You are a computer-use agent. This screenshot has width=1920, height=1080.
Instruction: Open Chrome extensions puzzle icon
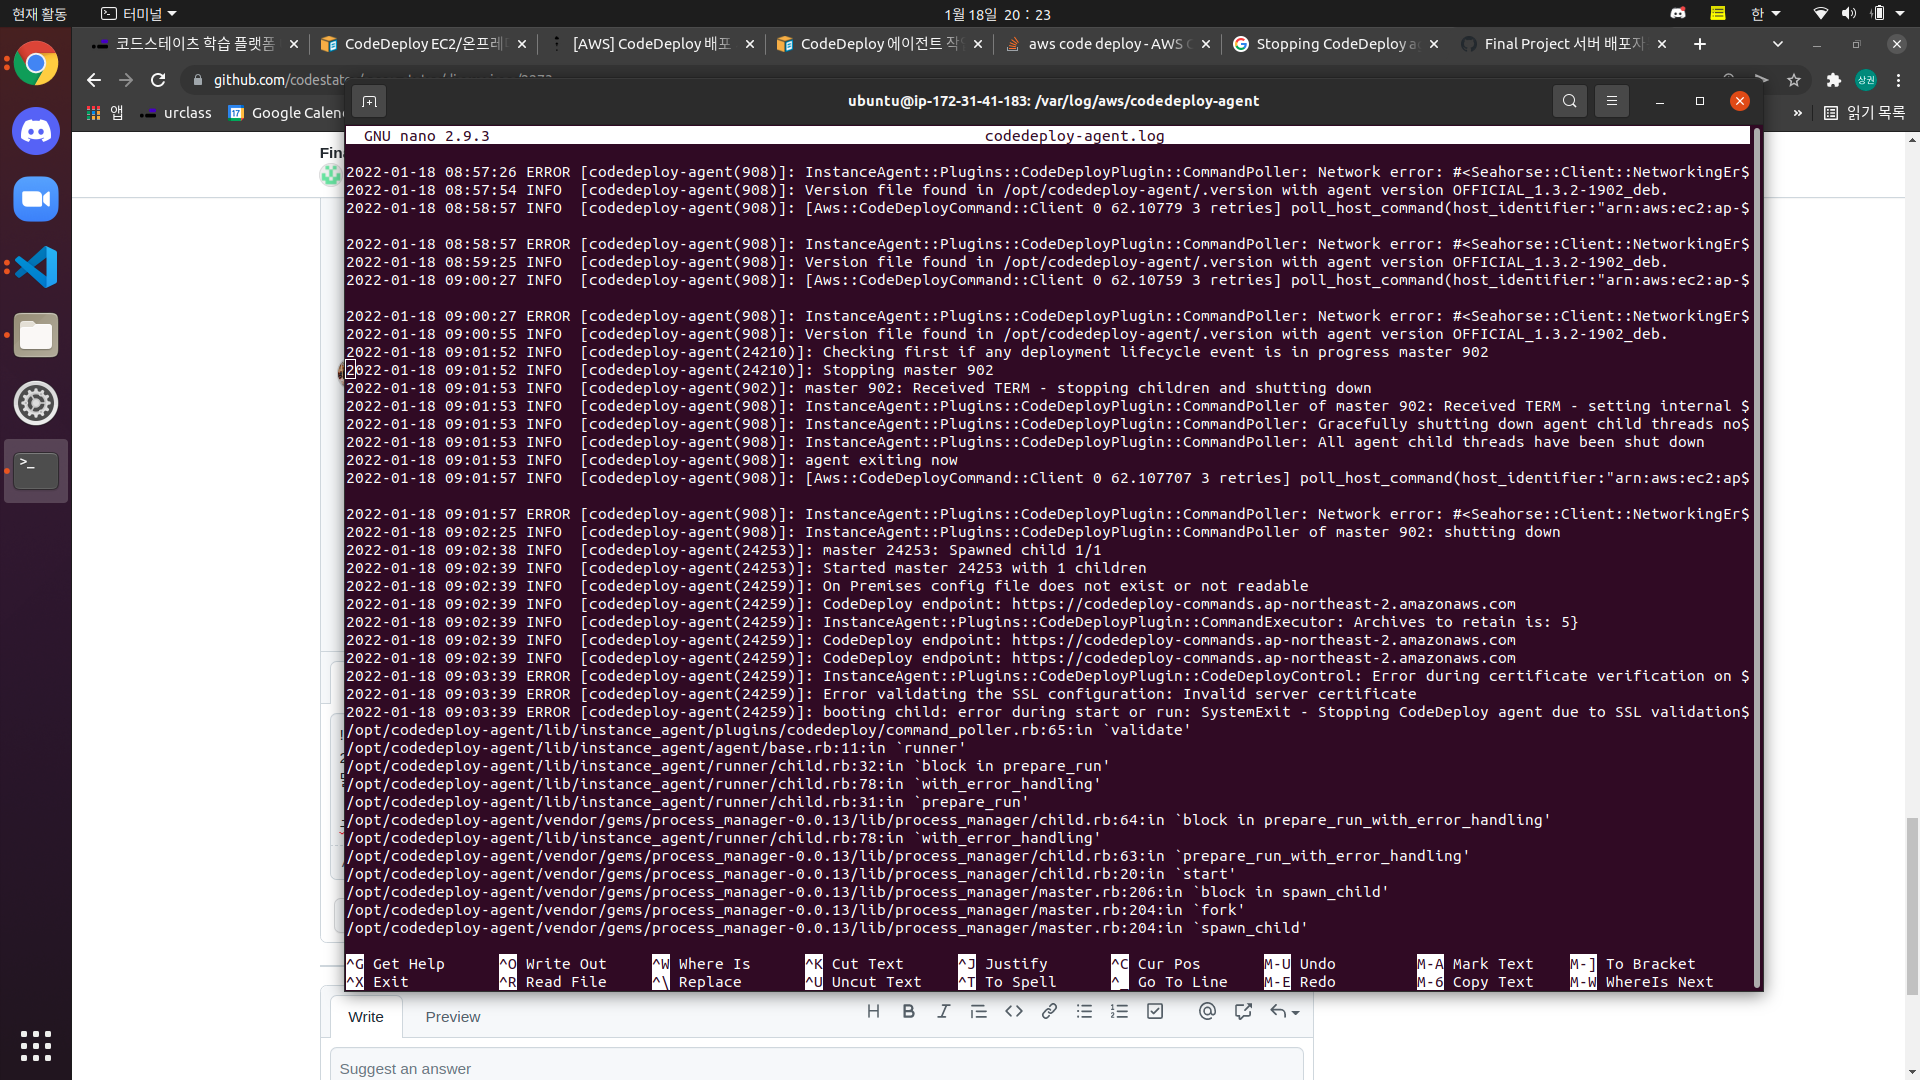pyautogui.click(x=1833, y=80)
